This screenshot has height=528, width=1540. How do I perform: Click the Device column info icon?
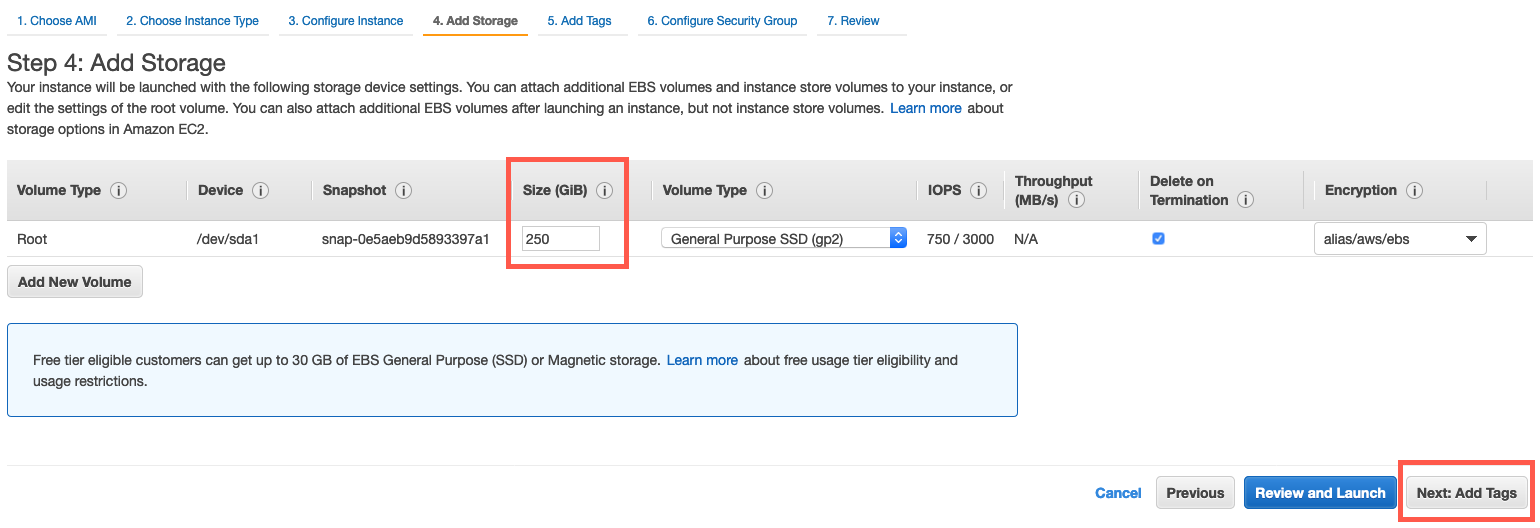[261, 191]
